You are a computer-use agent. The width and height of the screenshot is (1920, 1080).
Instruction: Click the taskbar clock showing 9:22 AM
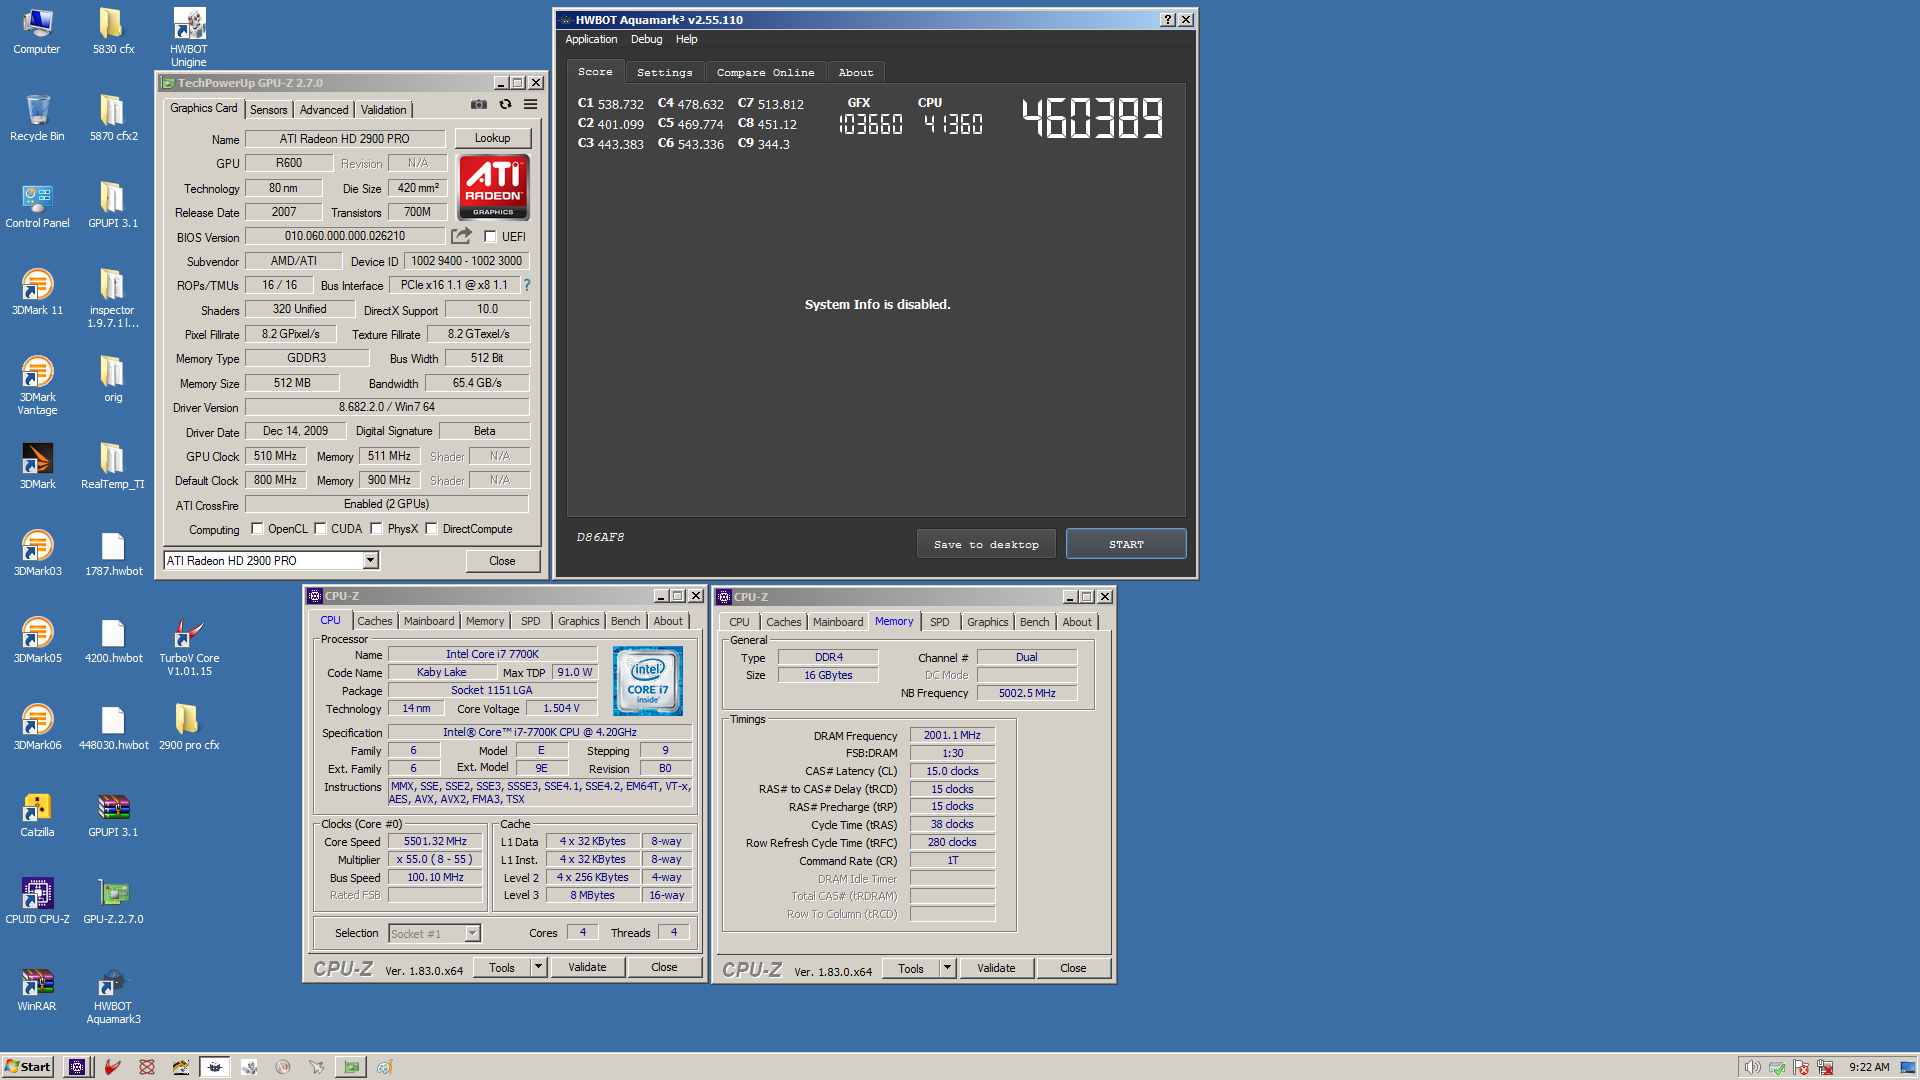pos(1869,1067)
